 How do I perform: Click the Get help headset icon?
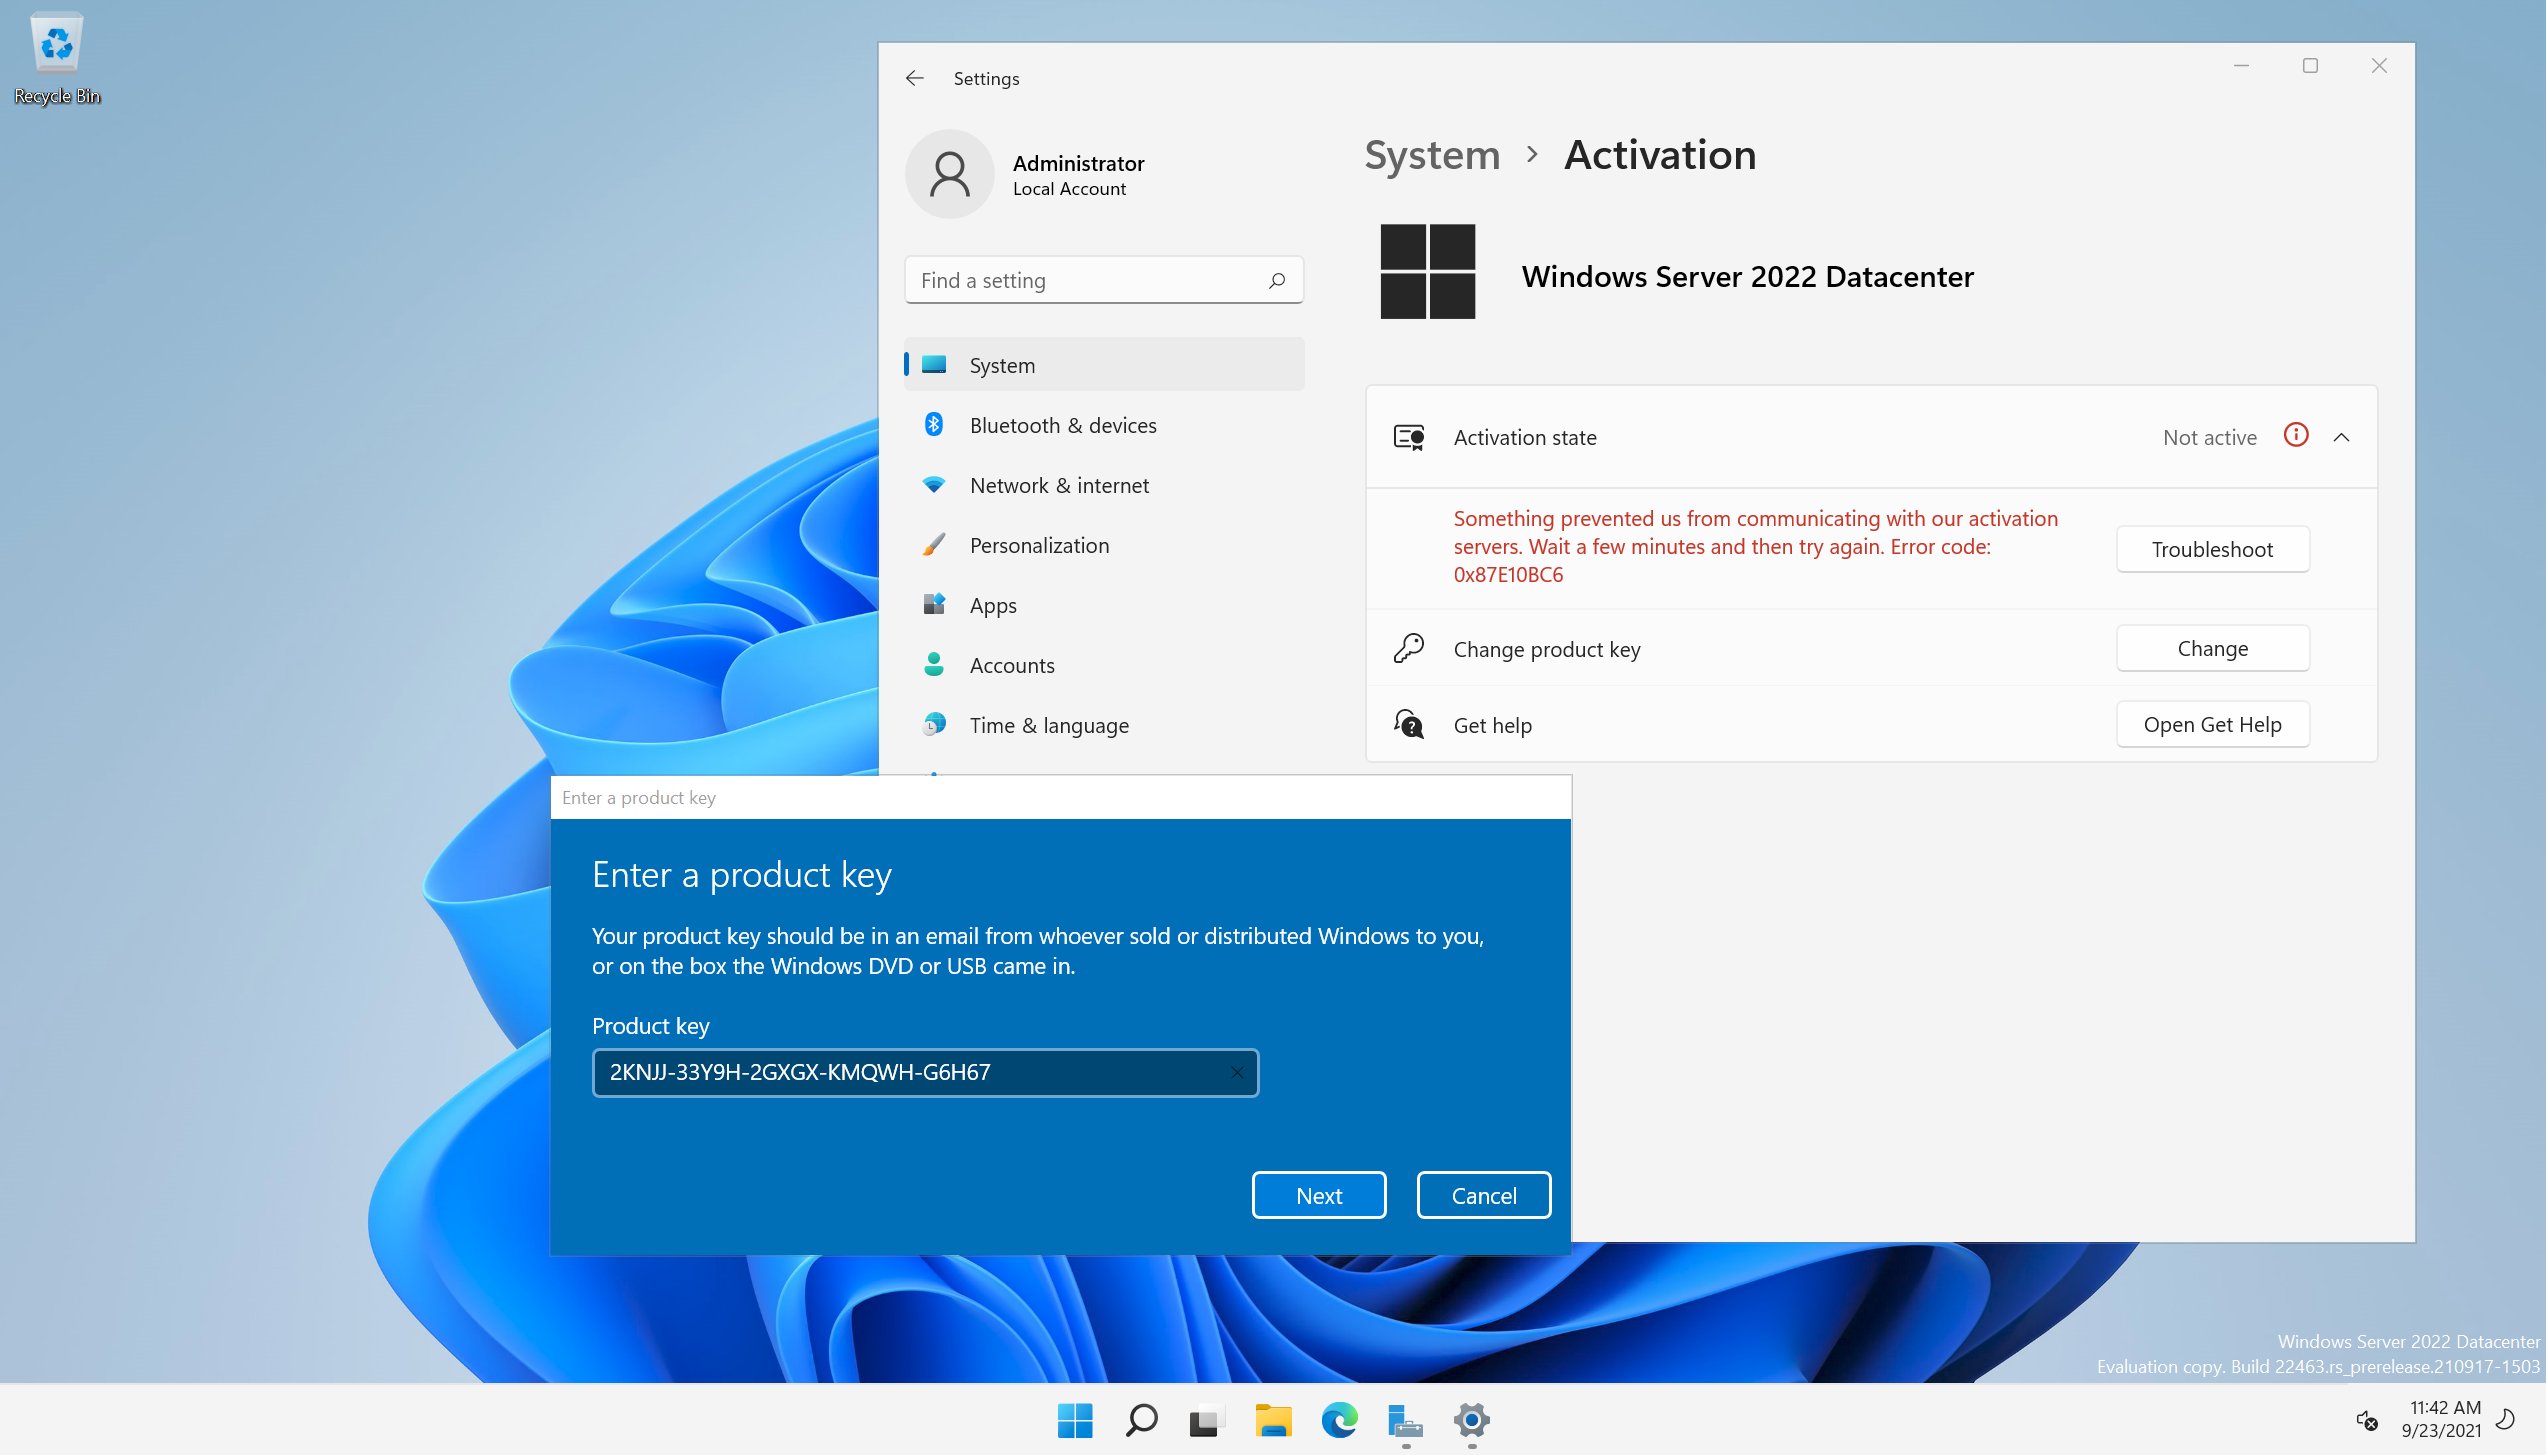point(1408,722)
